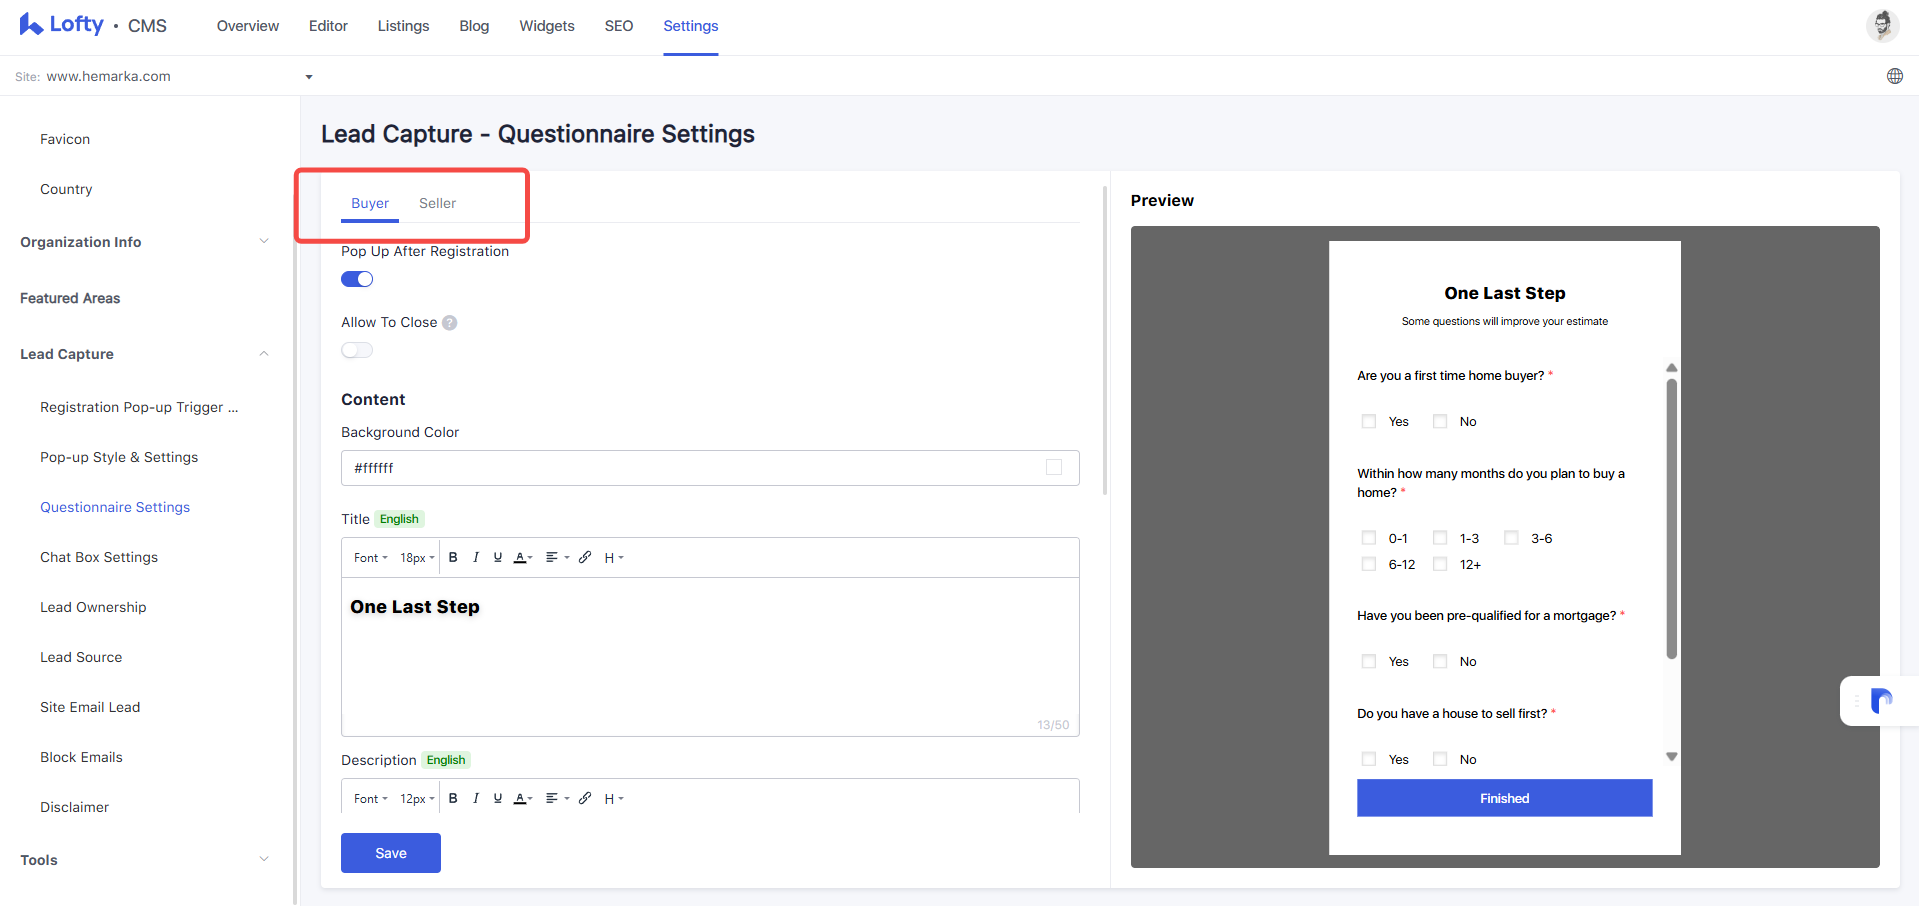Open heading menu in Description editor toolbar

[x=614, y=799]
